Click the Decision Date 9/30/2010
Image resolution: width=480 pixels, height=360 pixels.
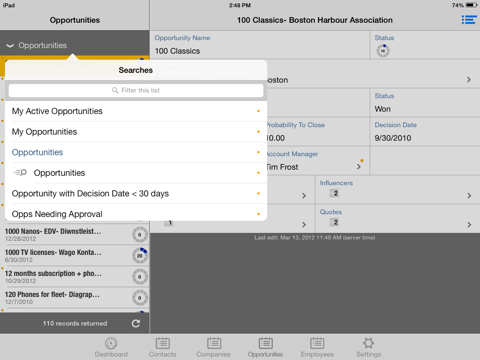click(393, 138)
